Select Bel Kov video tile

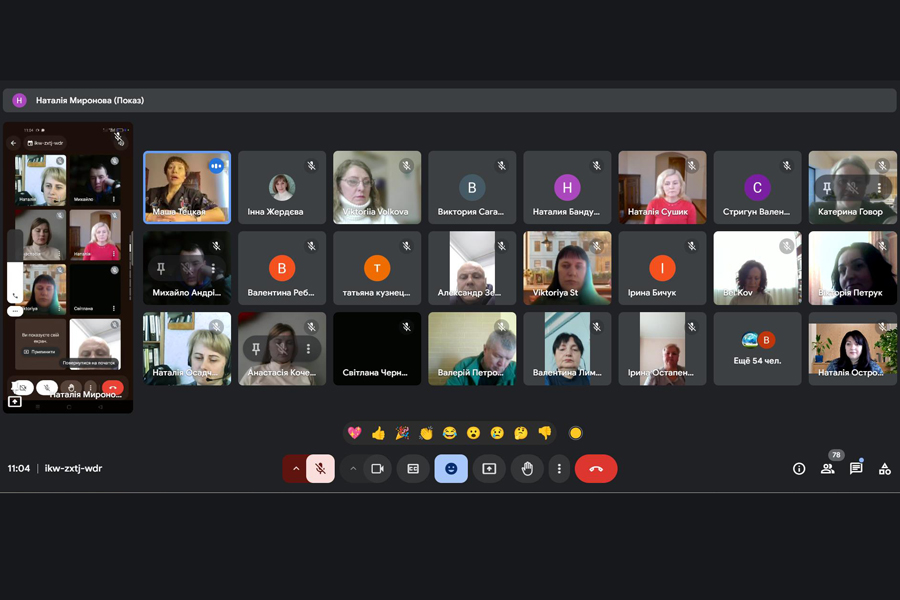tap(757, 268)
